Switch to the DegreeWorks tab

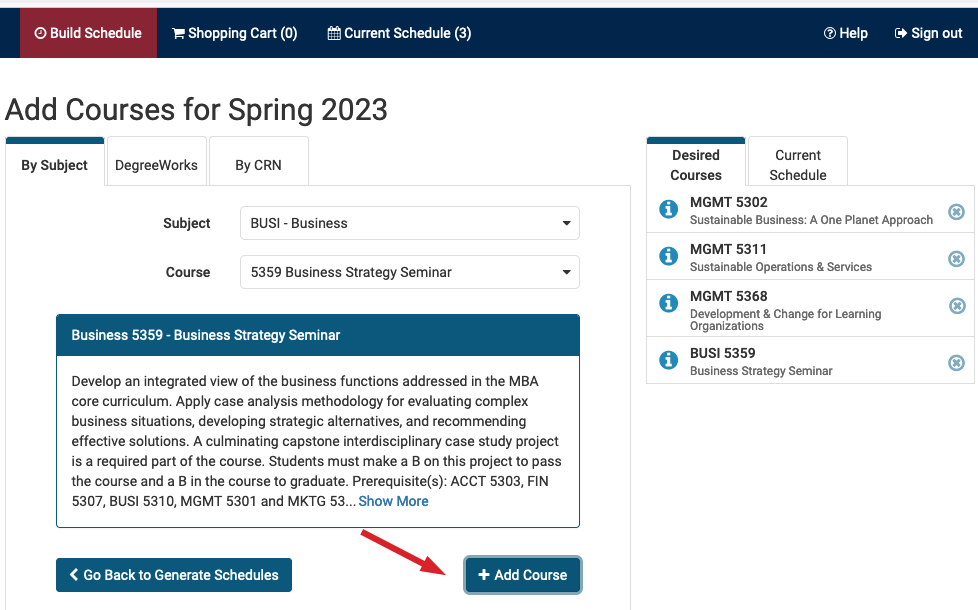click(157, 162)
